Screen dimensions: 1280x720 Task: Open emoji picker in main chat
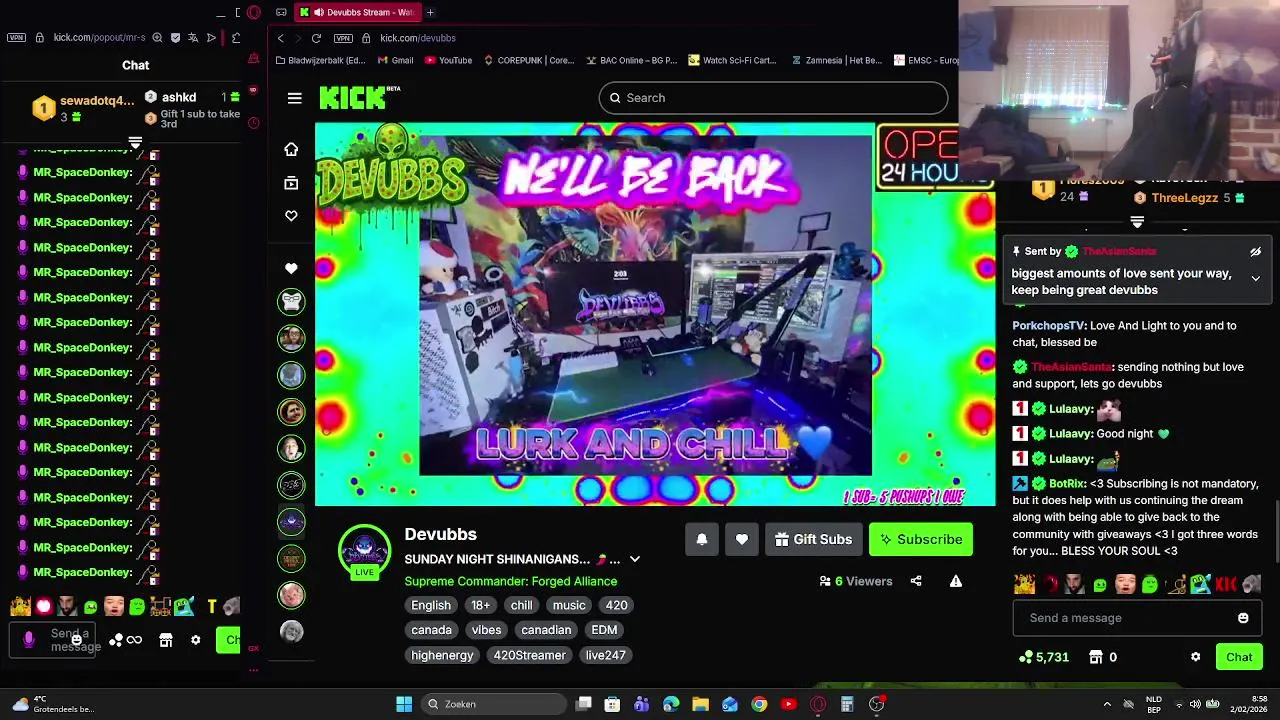coord(1243,618)
